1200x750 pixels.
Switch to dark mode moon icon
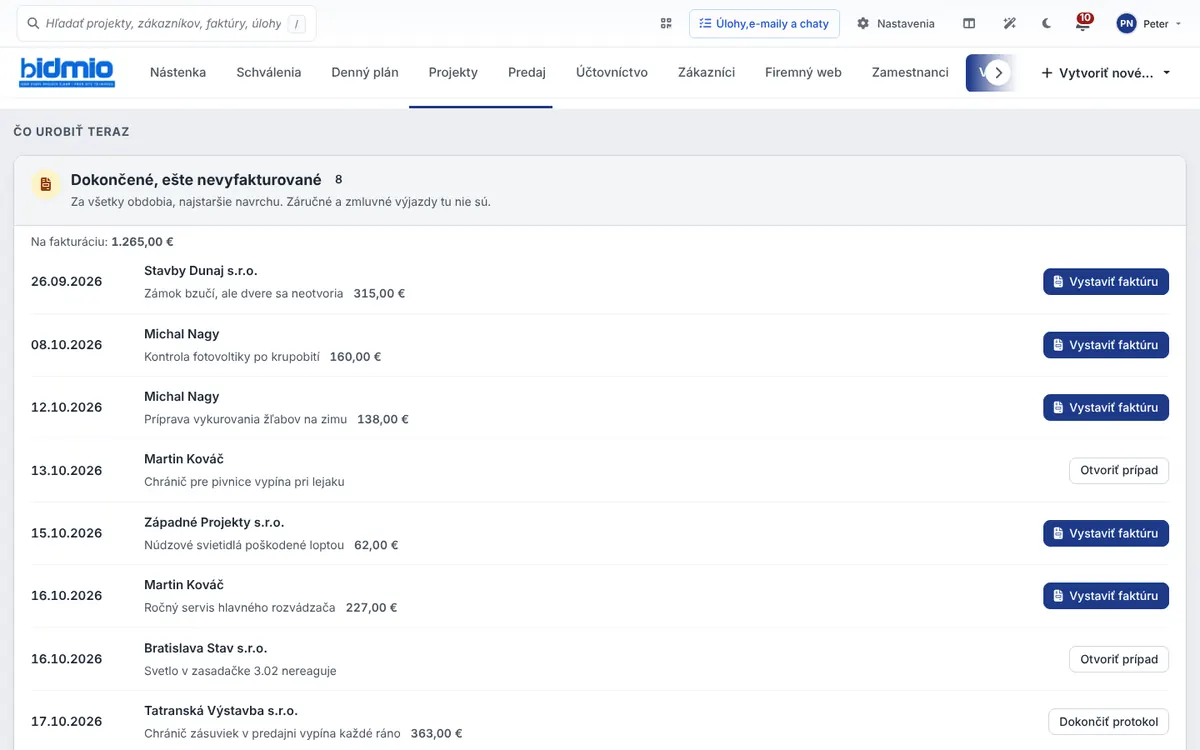click(1046, 23)
